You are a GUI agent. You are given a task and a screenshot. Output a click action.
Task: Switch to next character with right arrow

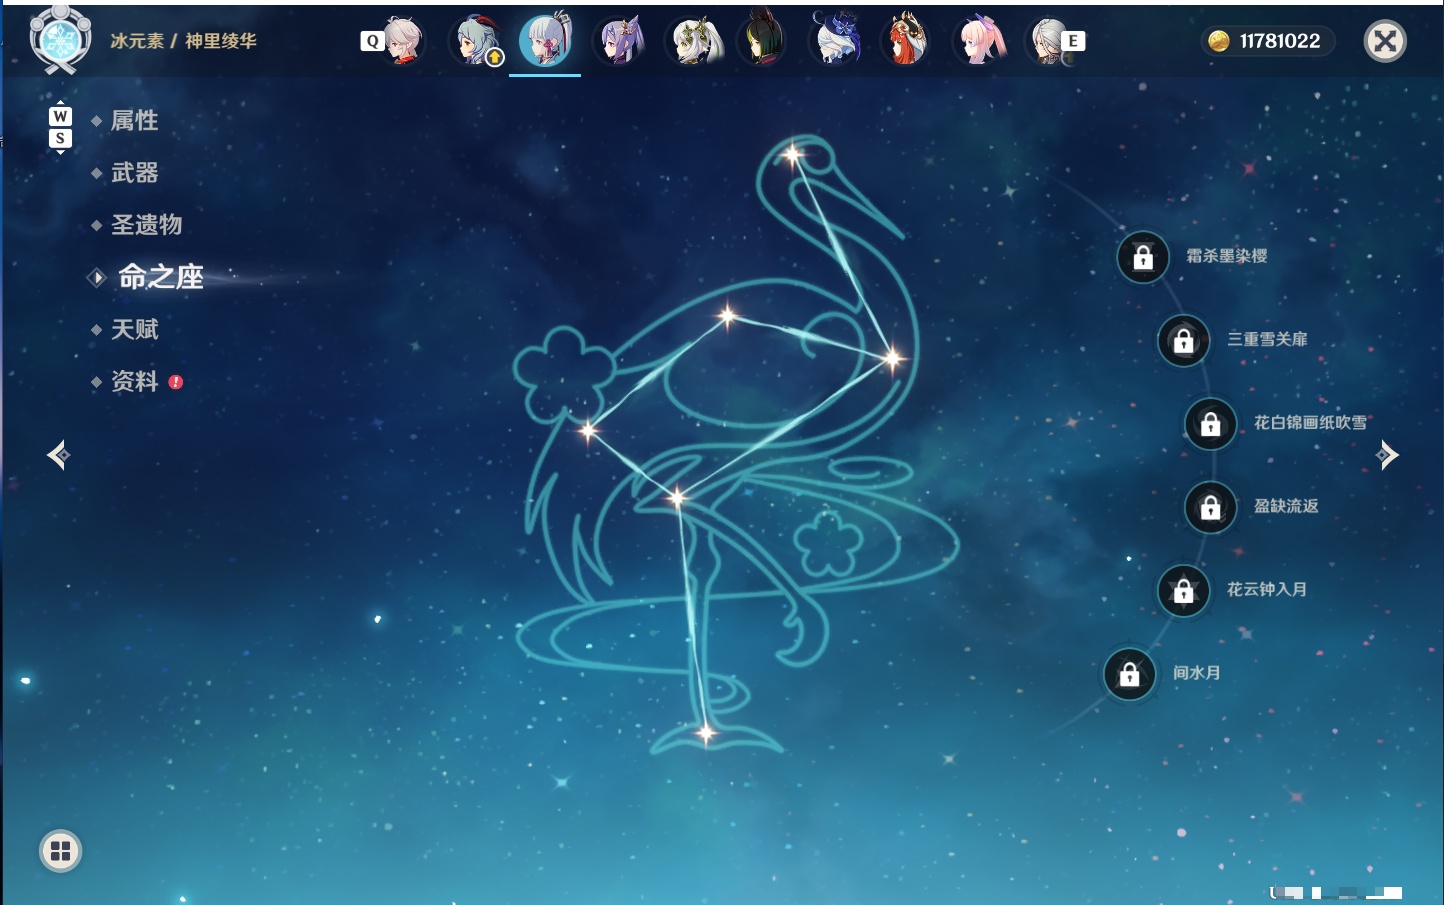[x=1387, y=455]
